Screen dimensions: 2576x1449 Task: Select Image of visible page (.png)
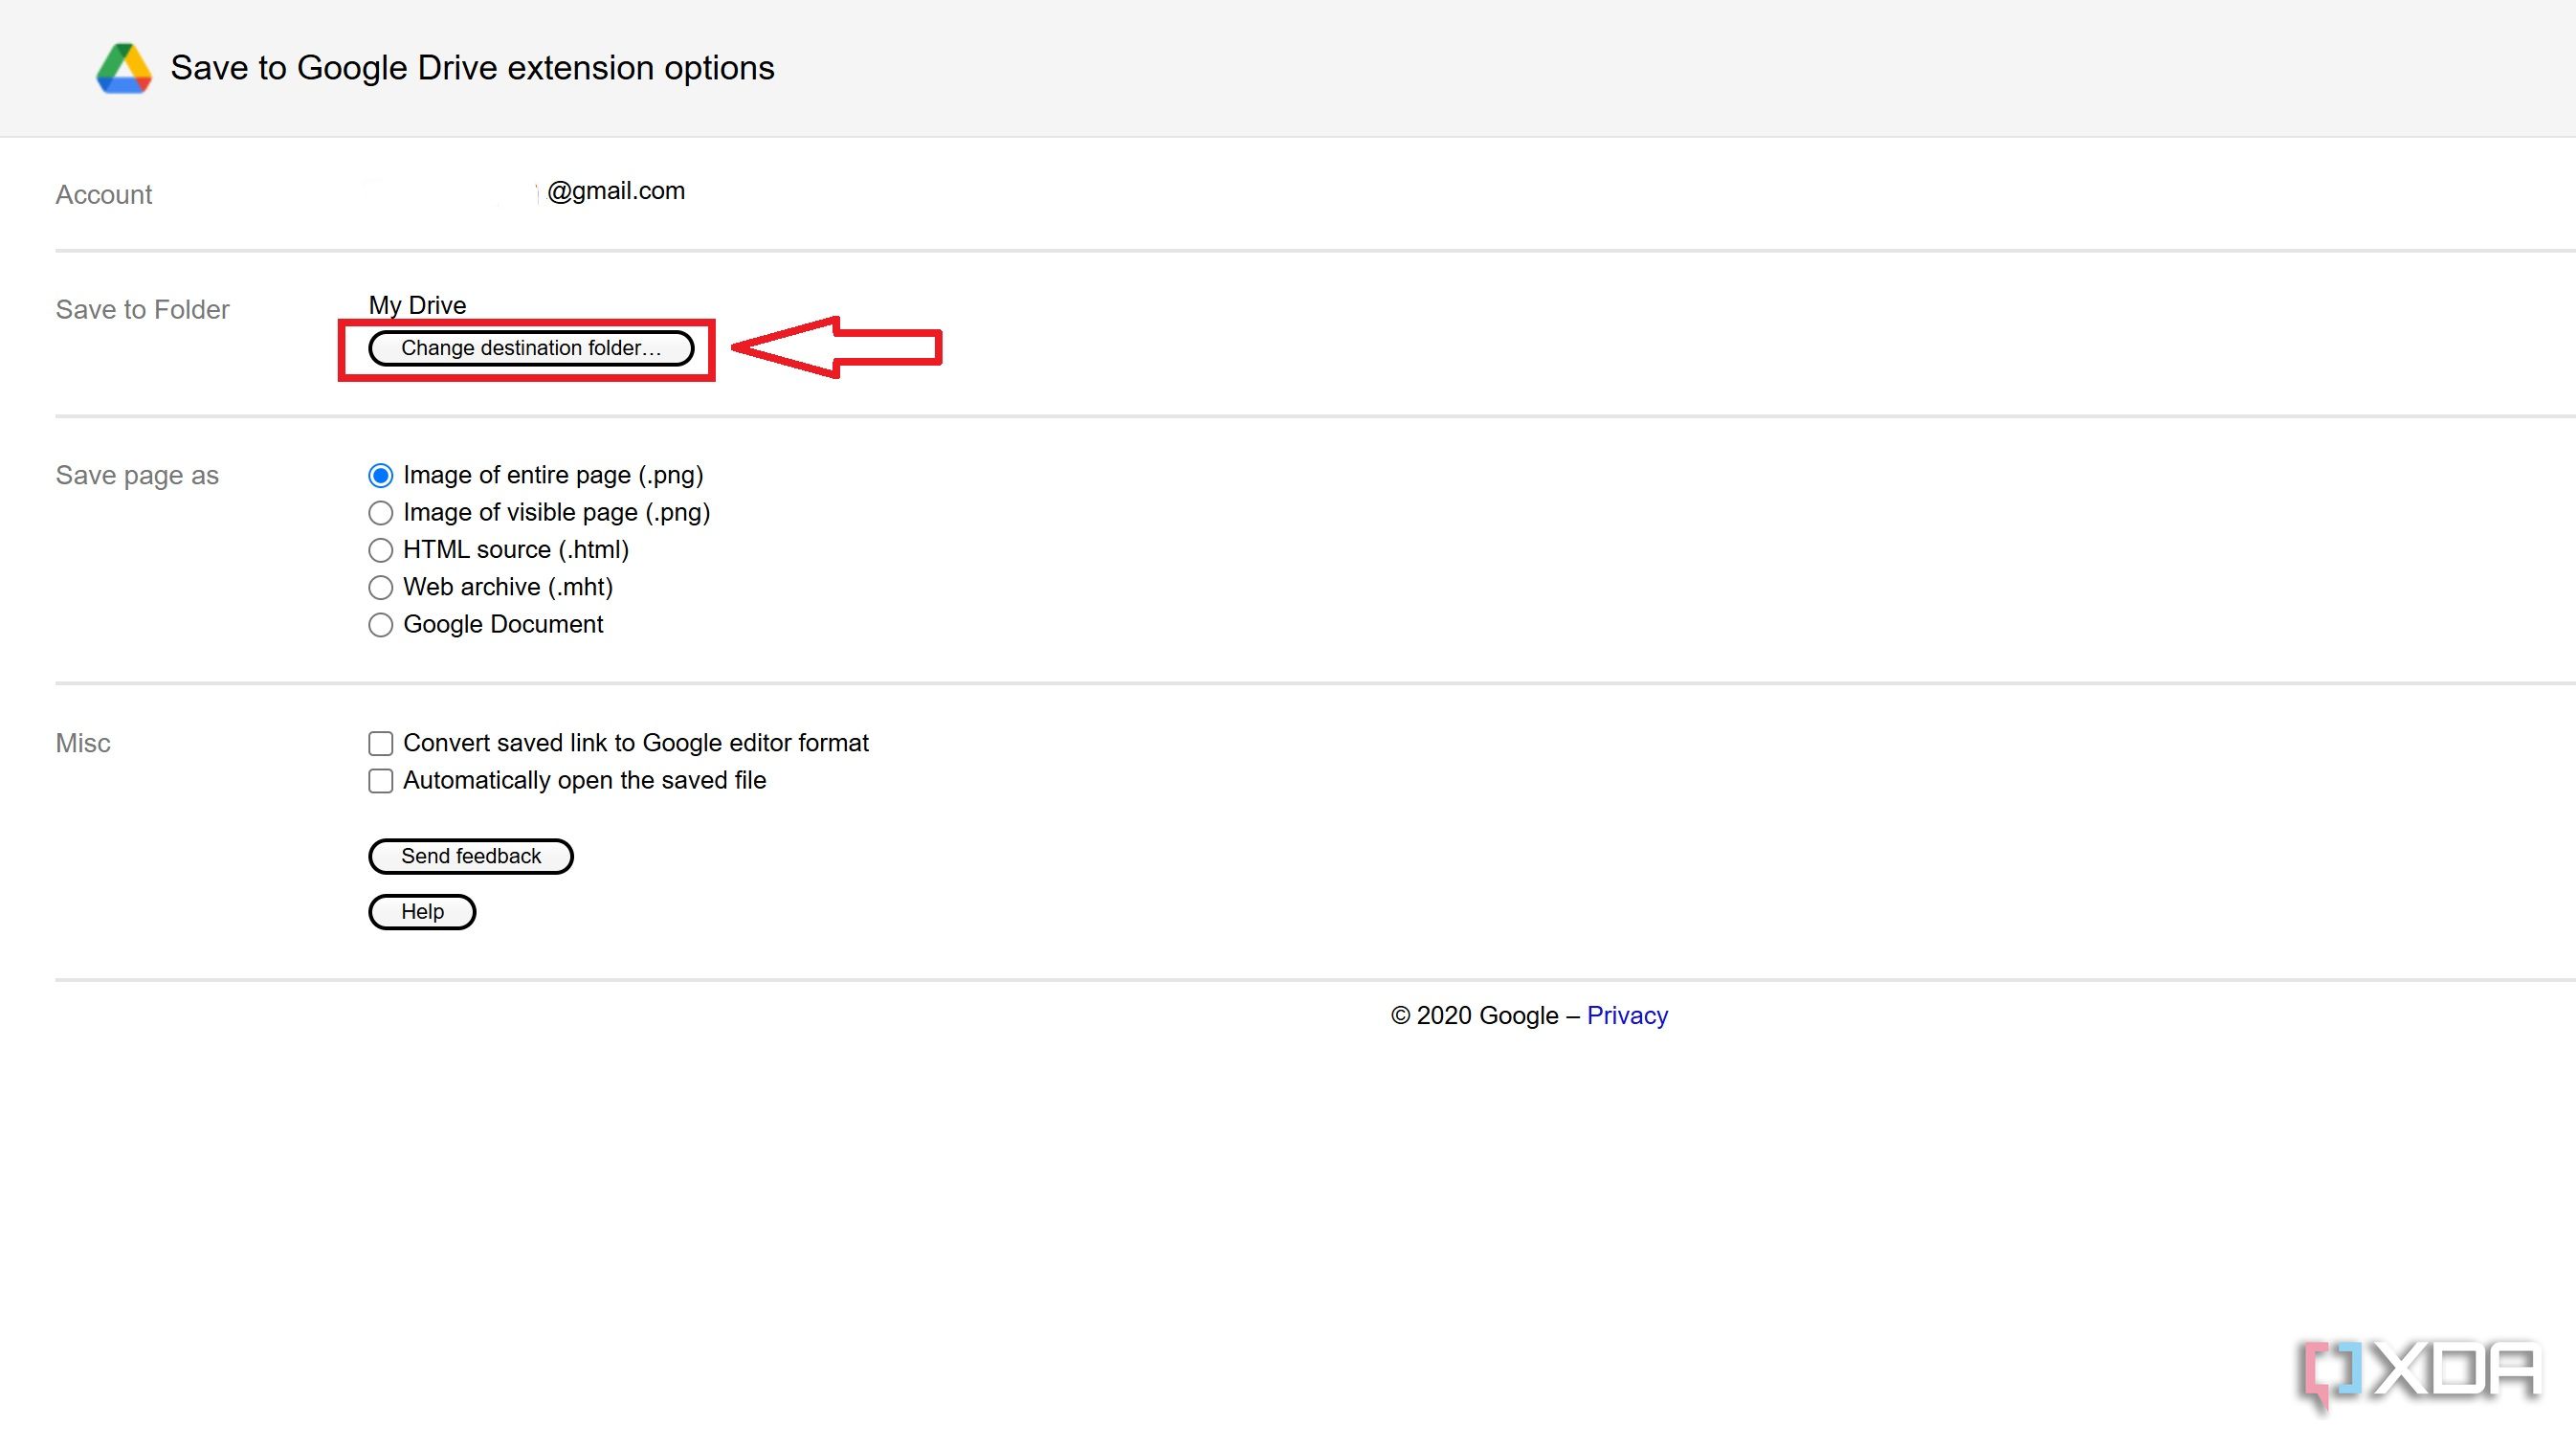point(380,513)
